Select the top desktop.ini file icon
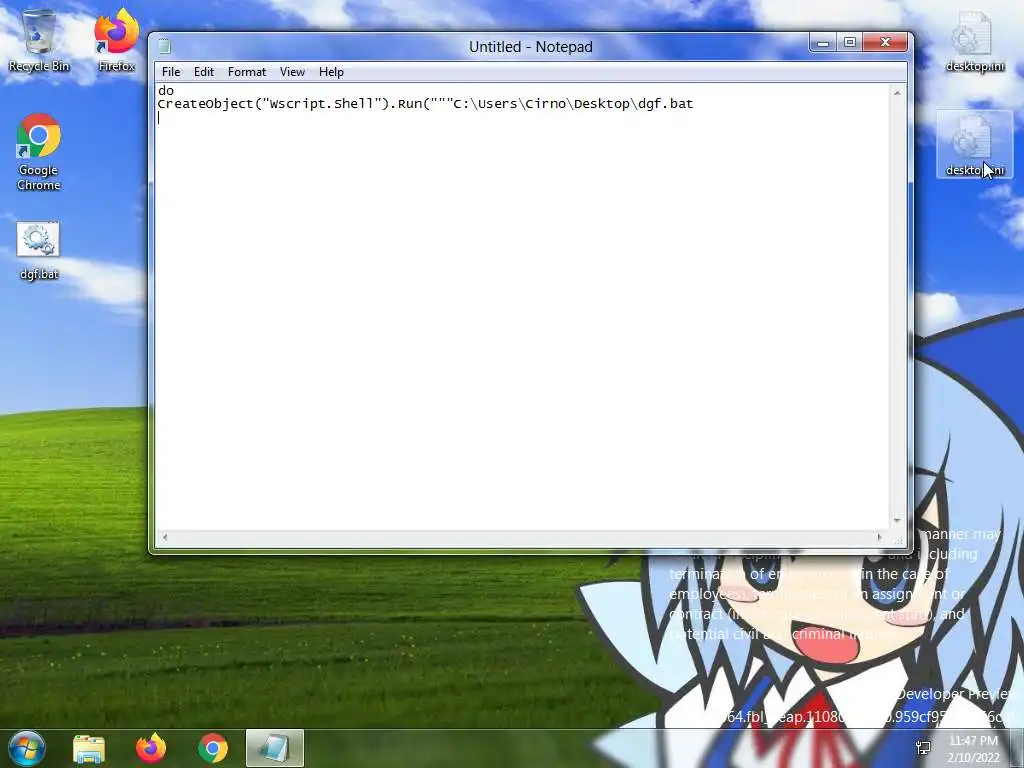Screen dimensions: 1024x768 (x=974, y=40)
